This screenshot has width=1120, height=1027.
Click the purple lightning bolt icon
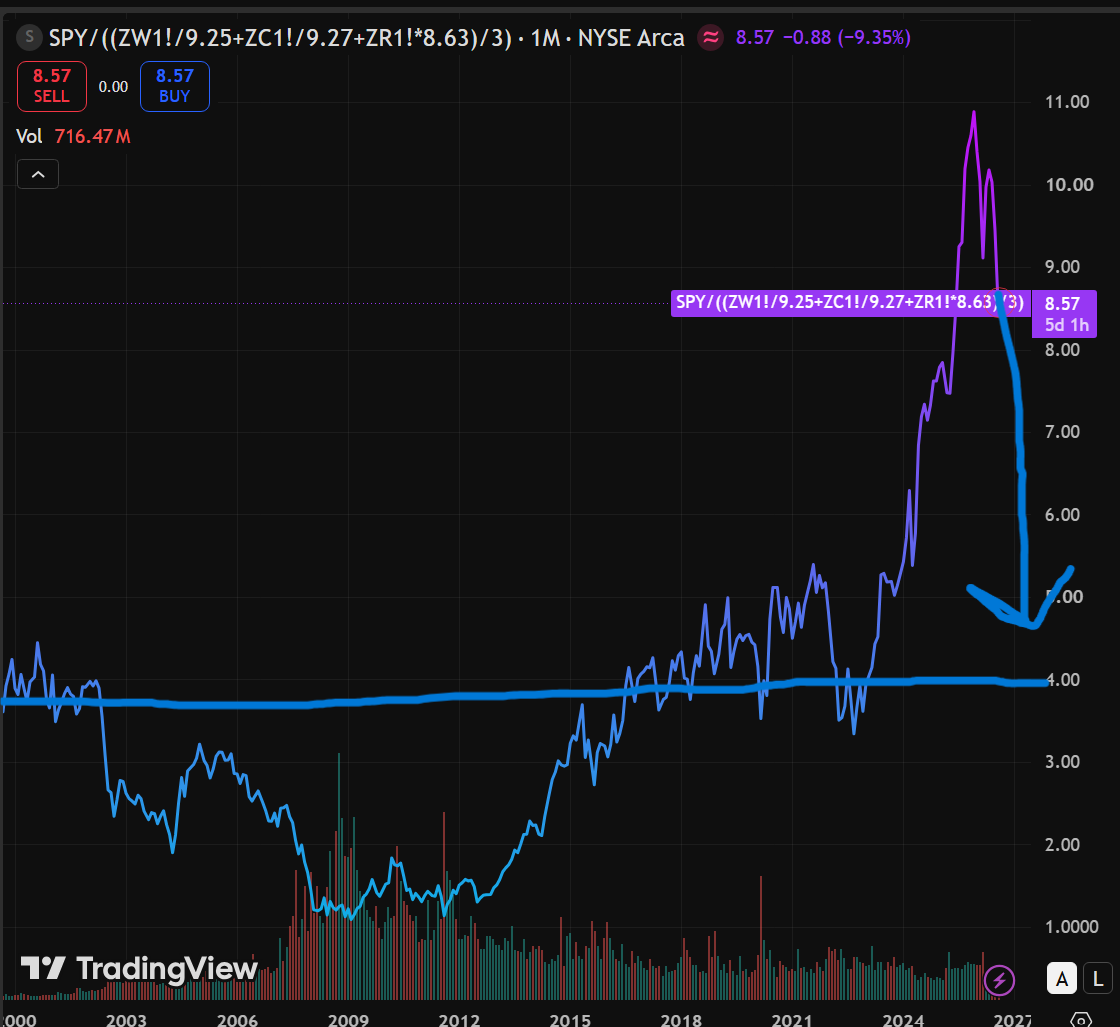point(999,980)
